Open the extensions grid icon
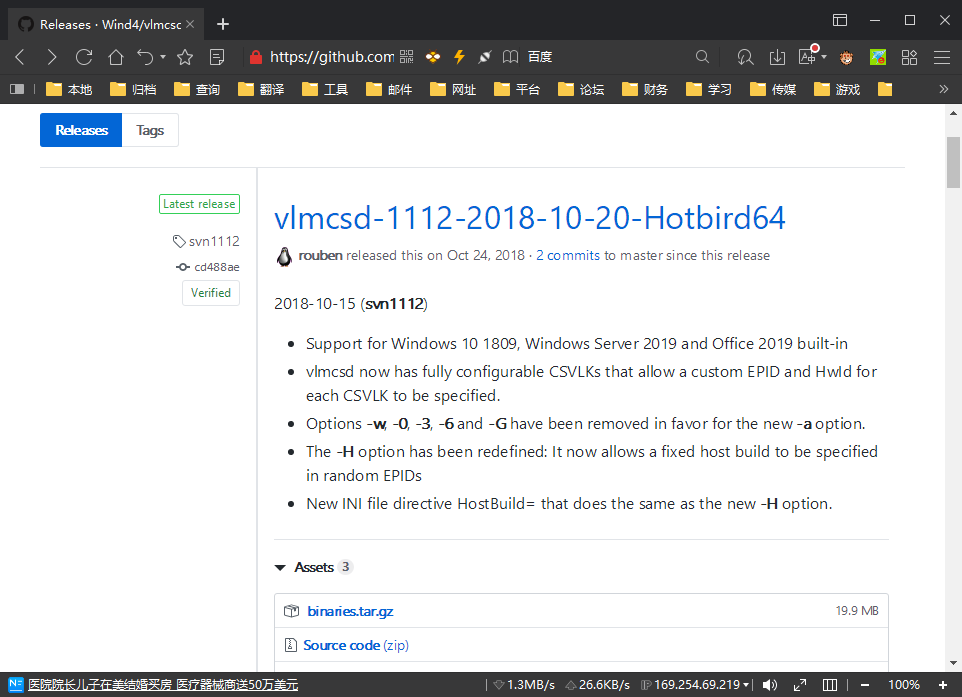Viewport: 962px width, 697px height. (x=909, y=57)
